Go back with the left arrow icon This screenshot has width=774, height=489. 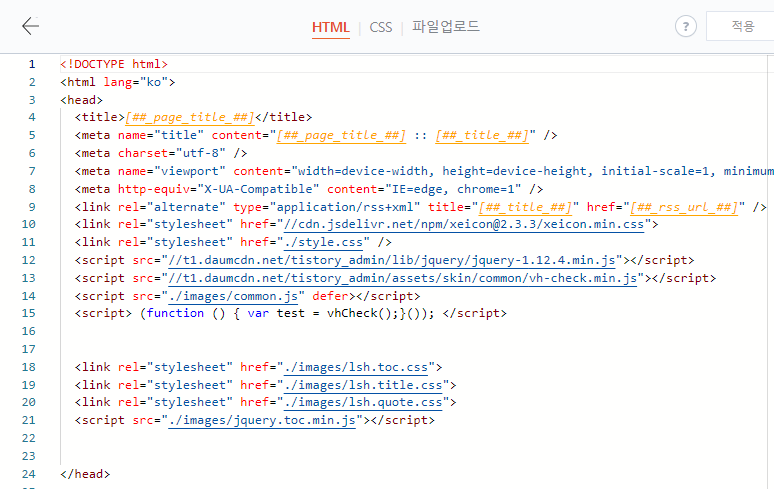31,26
